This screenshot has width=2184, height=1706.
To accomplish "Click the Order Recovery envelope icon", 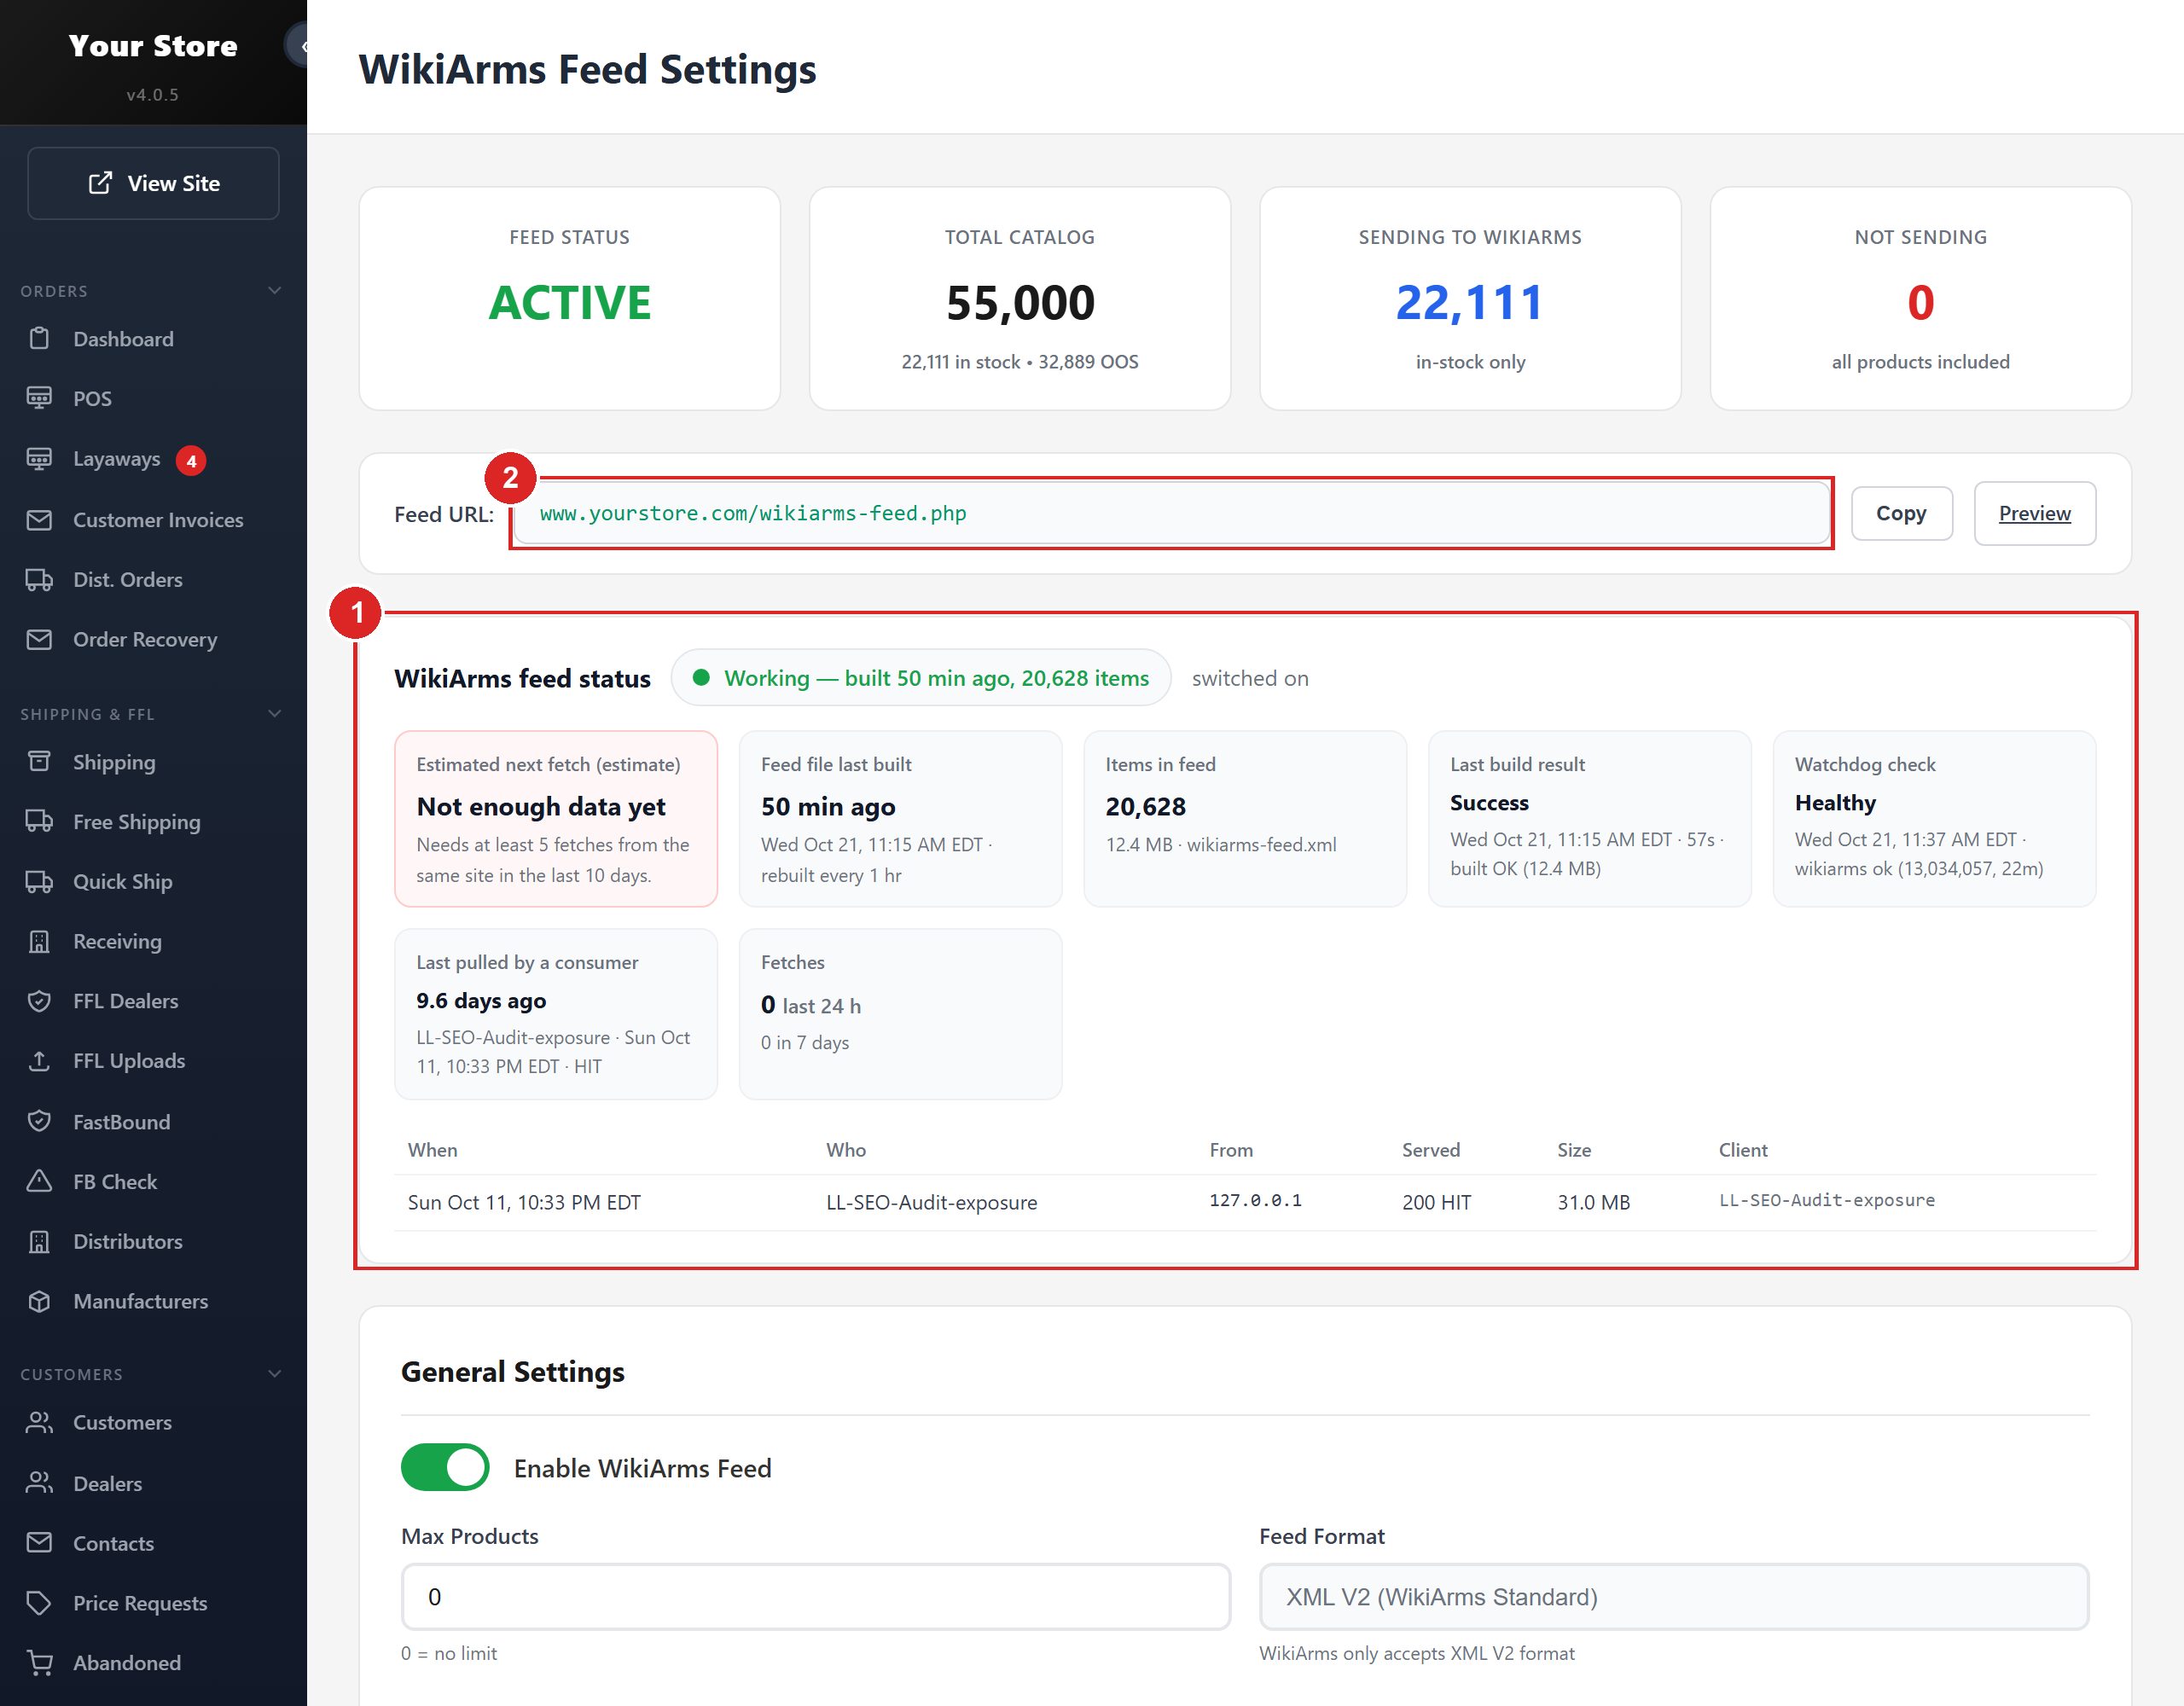I will [39, 639].
